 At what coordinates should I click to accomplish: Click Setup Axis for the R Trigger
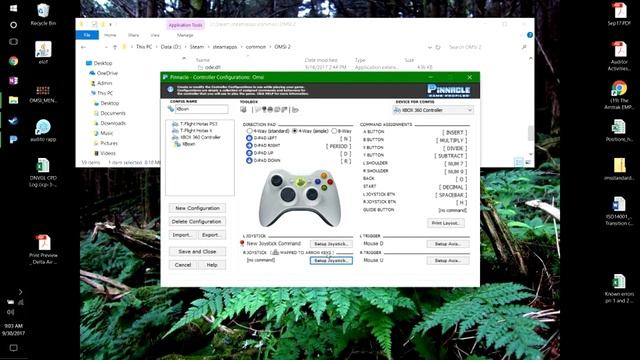[x=448, y=260]
